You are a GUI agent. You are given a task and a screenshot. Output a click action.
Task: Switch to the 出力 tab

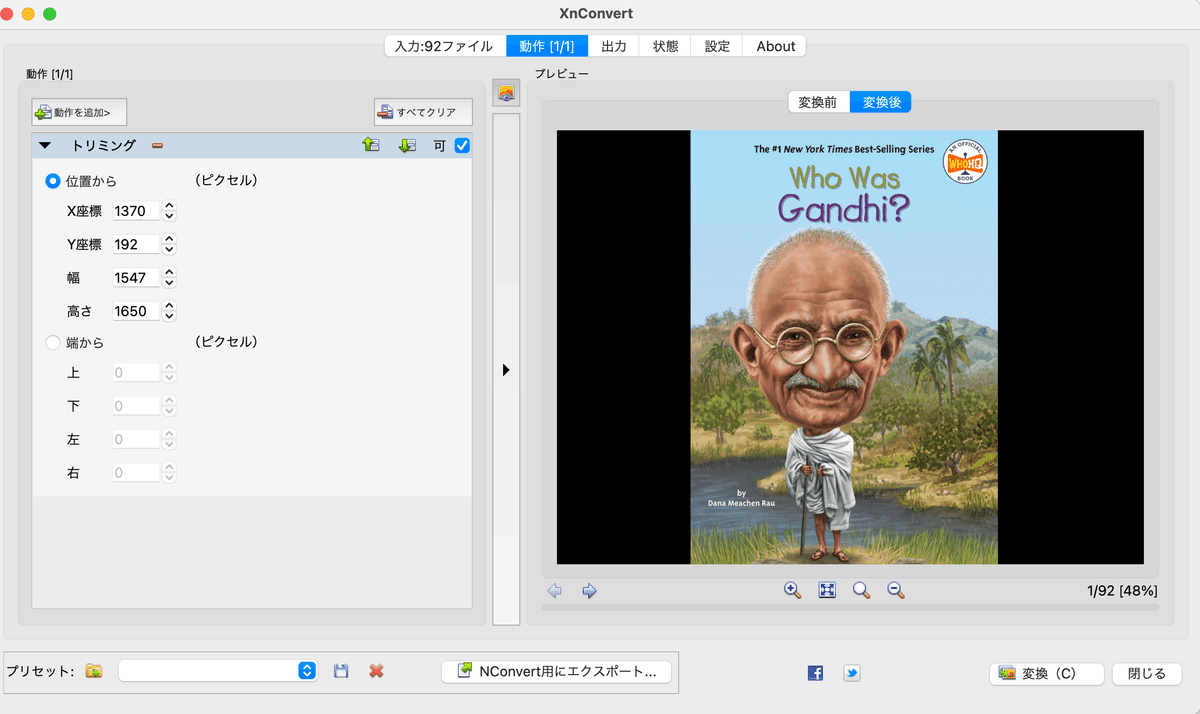coord(614,46)
